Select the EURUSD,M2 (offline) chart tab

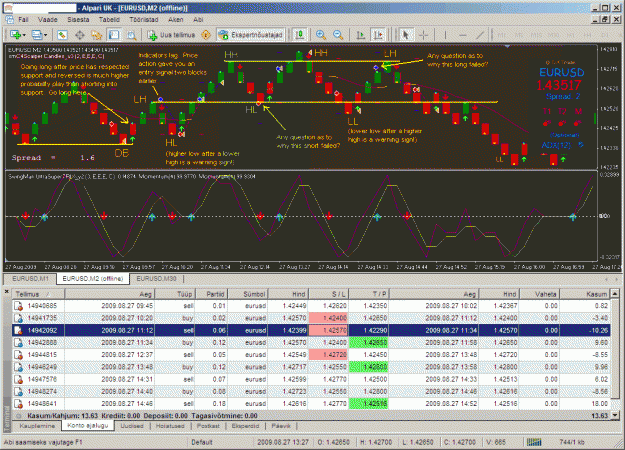(93, 279)
